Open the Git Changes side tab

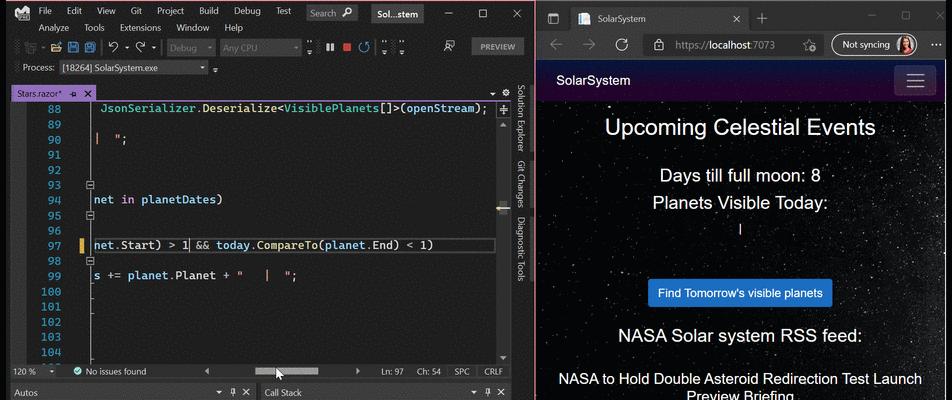click(520, 184)
